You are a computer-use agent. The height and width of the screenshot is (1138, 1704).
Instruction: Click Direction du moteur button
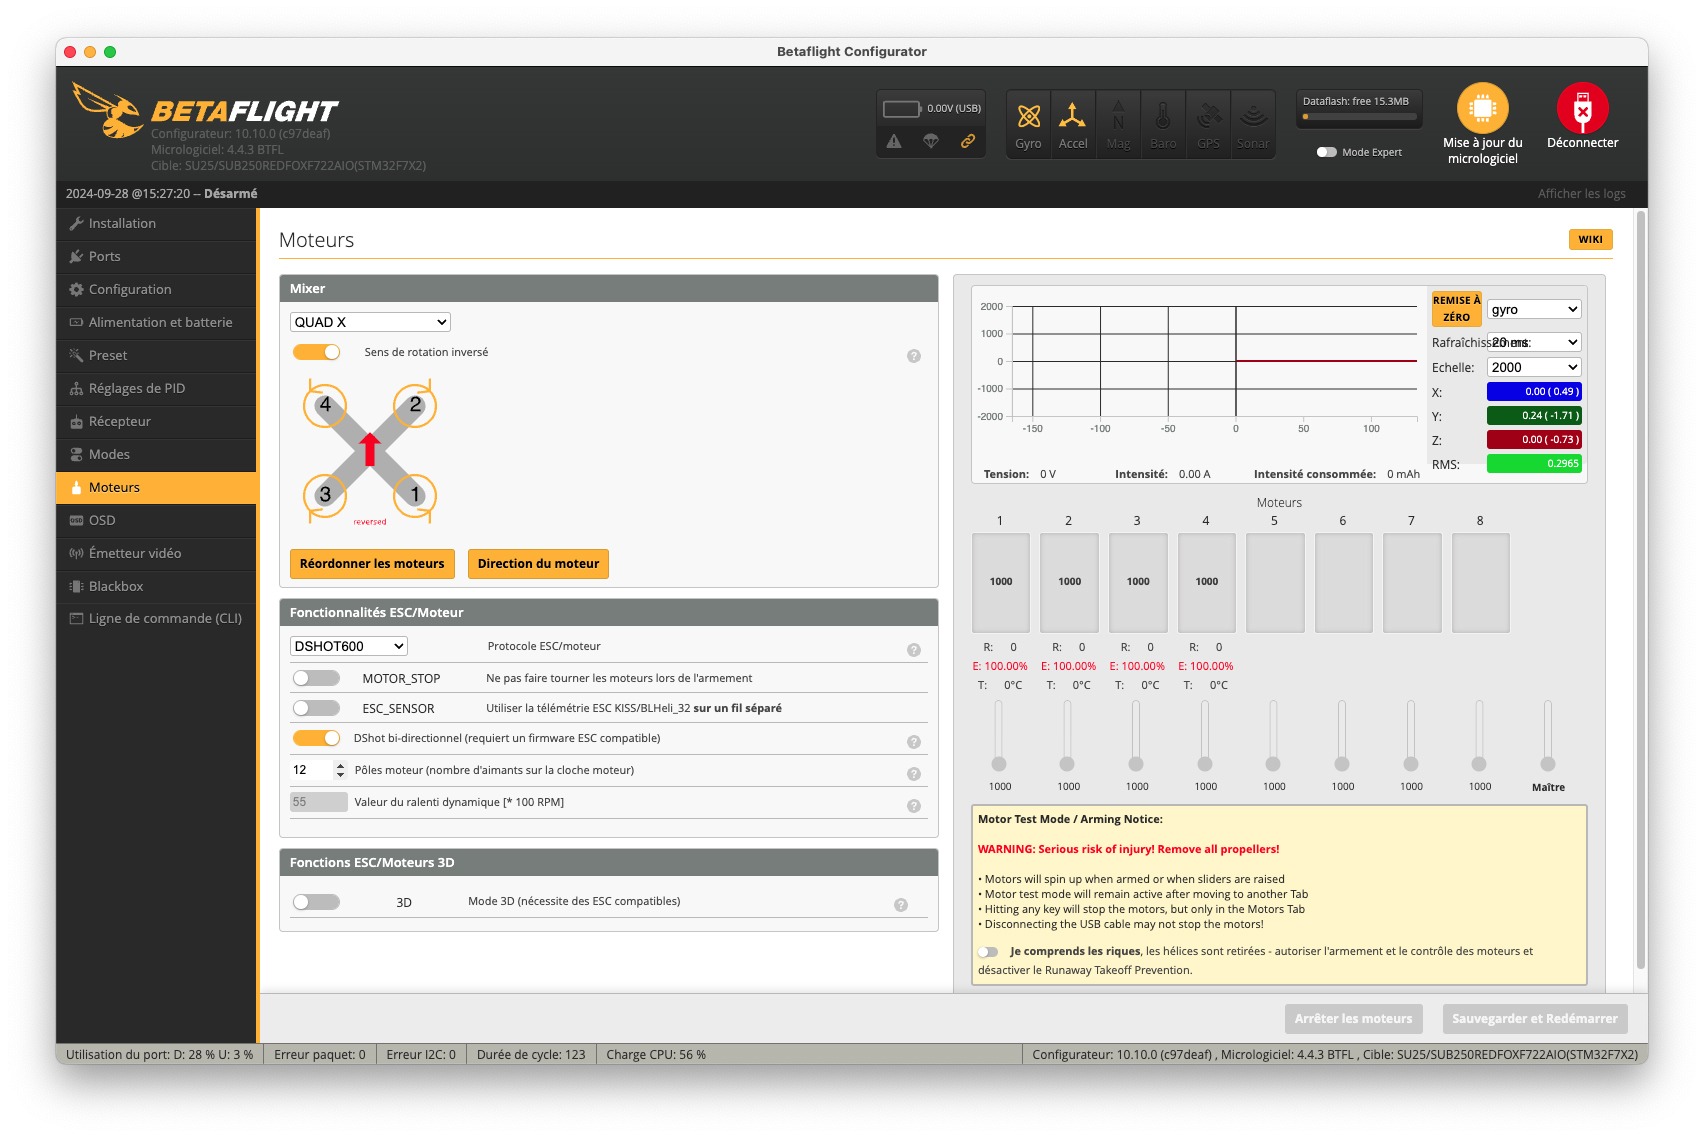click(538, 564)
